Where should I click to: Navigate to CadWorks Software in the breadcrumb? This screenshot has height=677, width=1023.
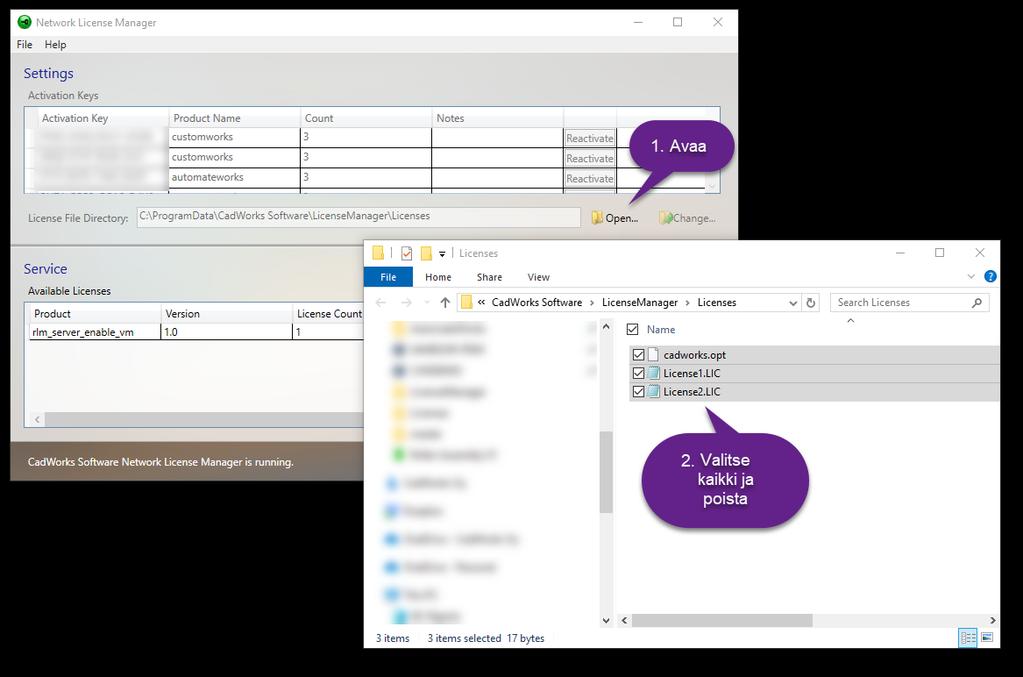tap(537, 303)
